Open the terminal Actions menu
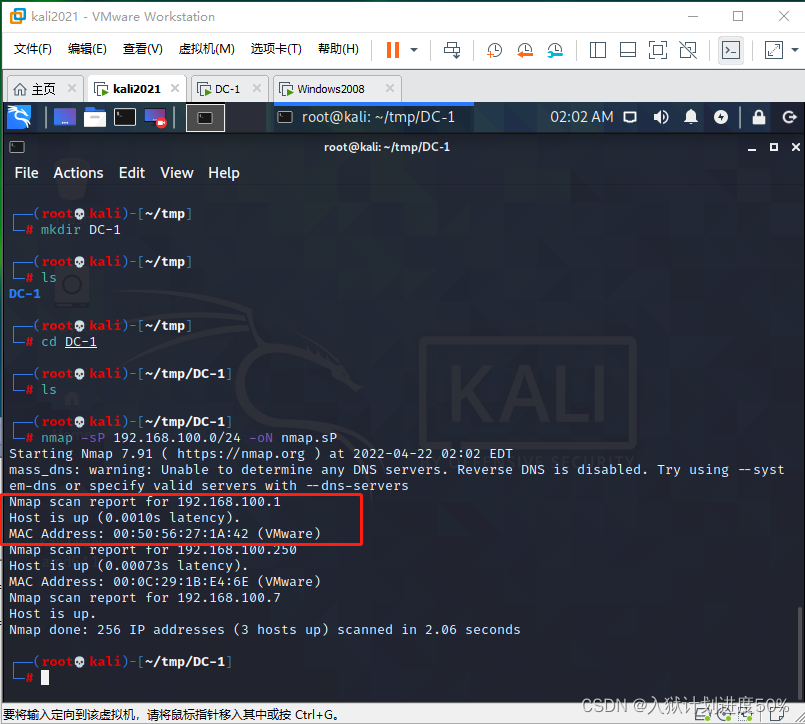The width and height of the screenshot is (805, 724). [x=79, y=173]
